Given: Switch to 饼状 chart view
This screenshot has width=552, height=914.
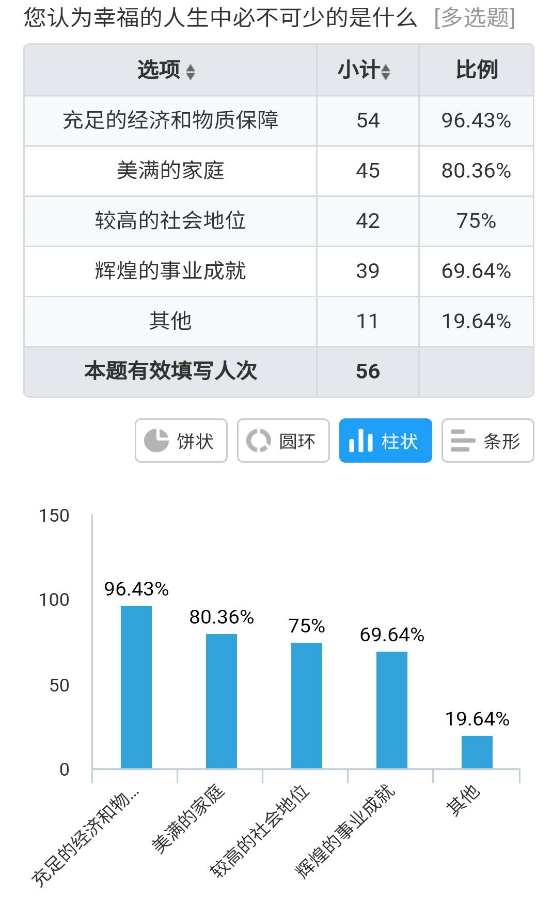Looking at the screenshot, I should (x=181, y=441).
